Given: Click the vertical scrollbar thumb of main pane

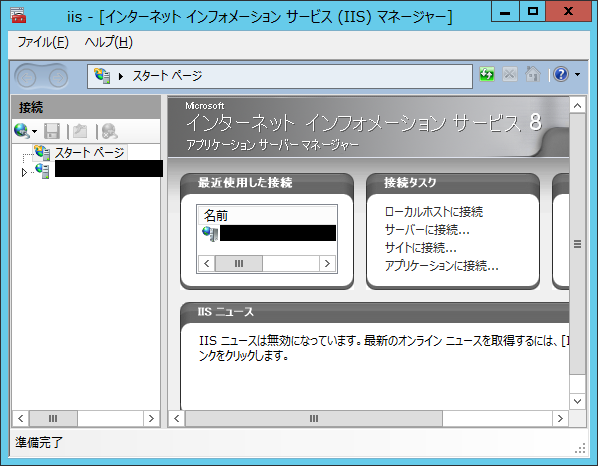Looking at the screenshot, I should [x=577, y=244].
